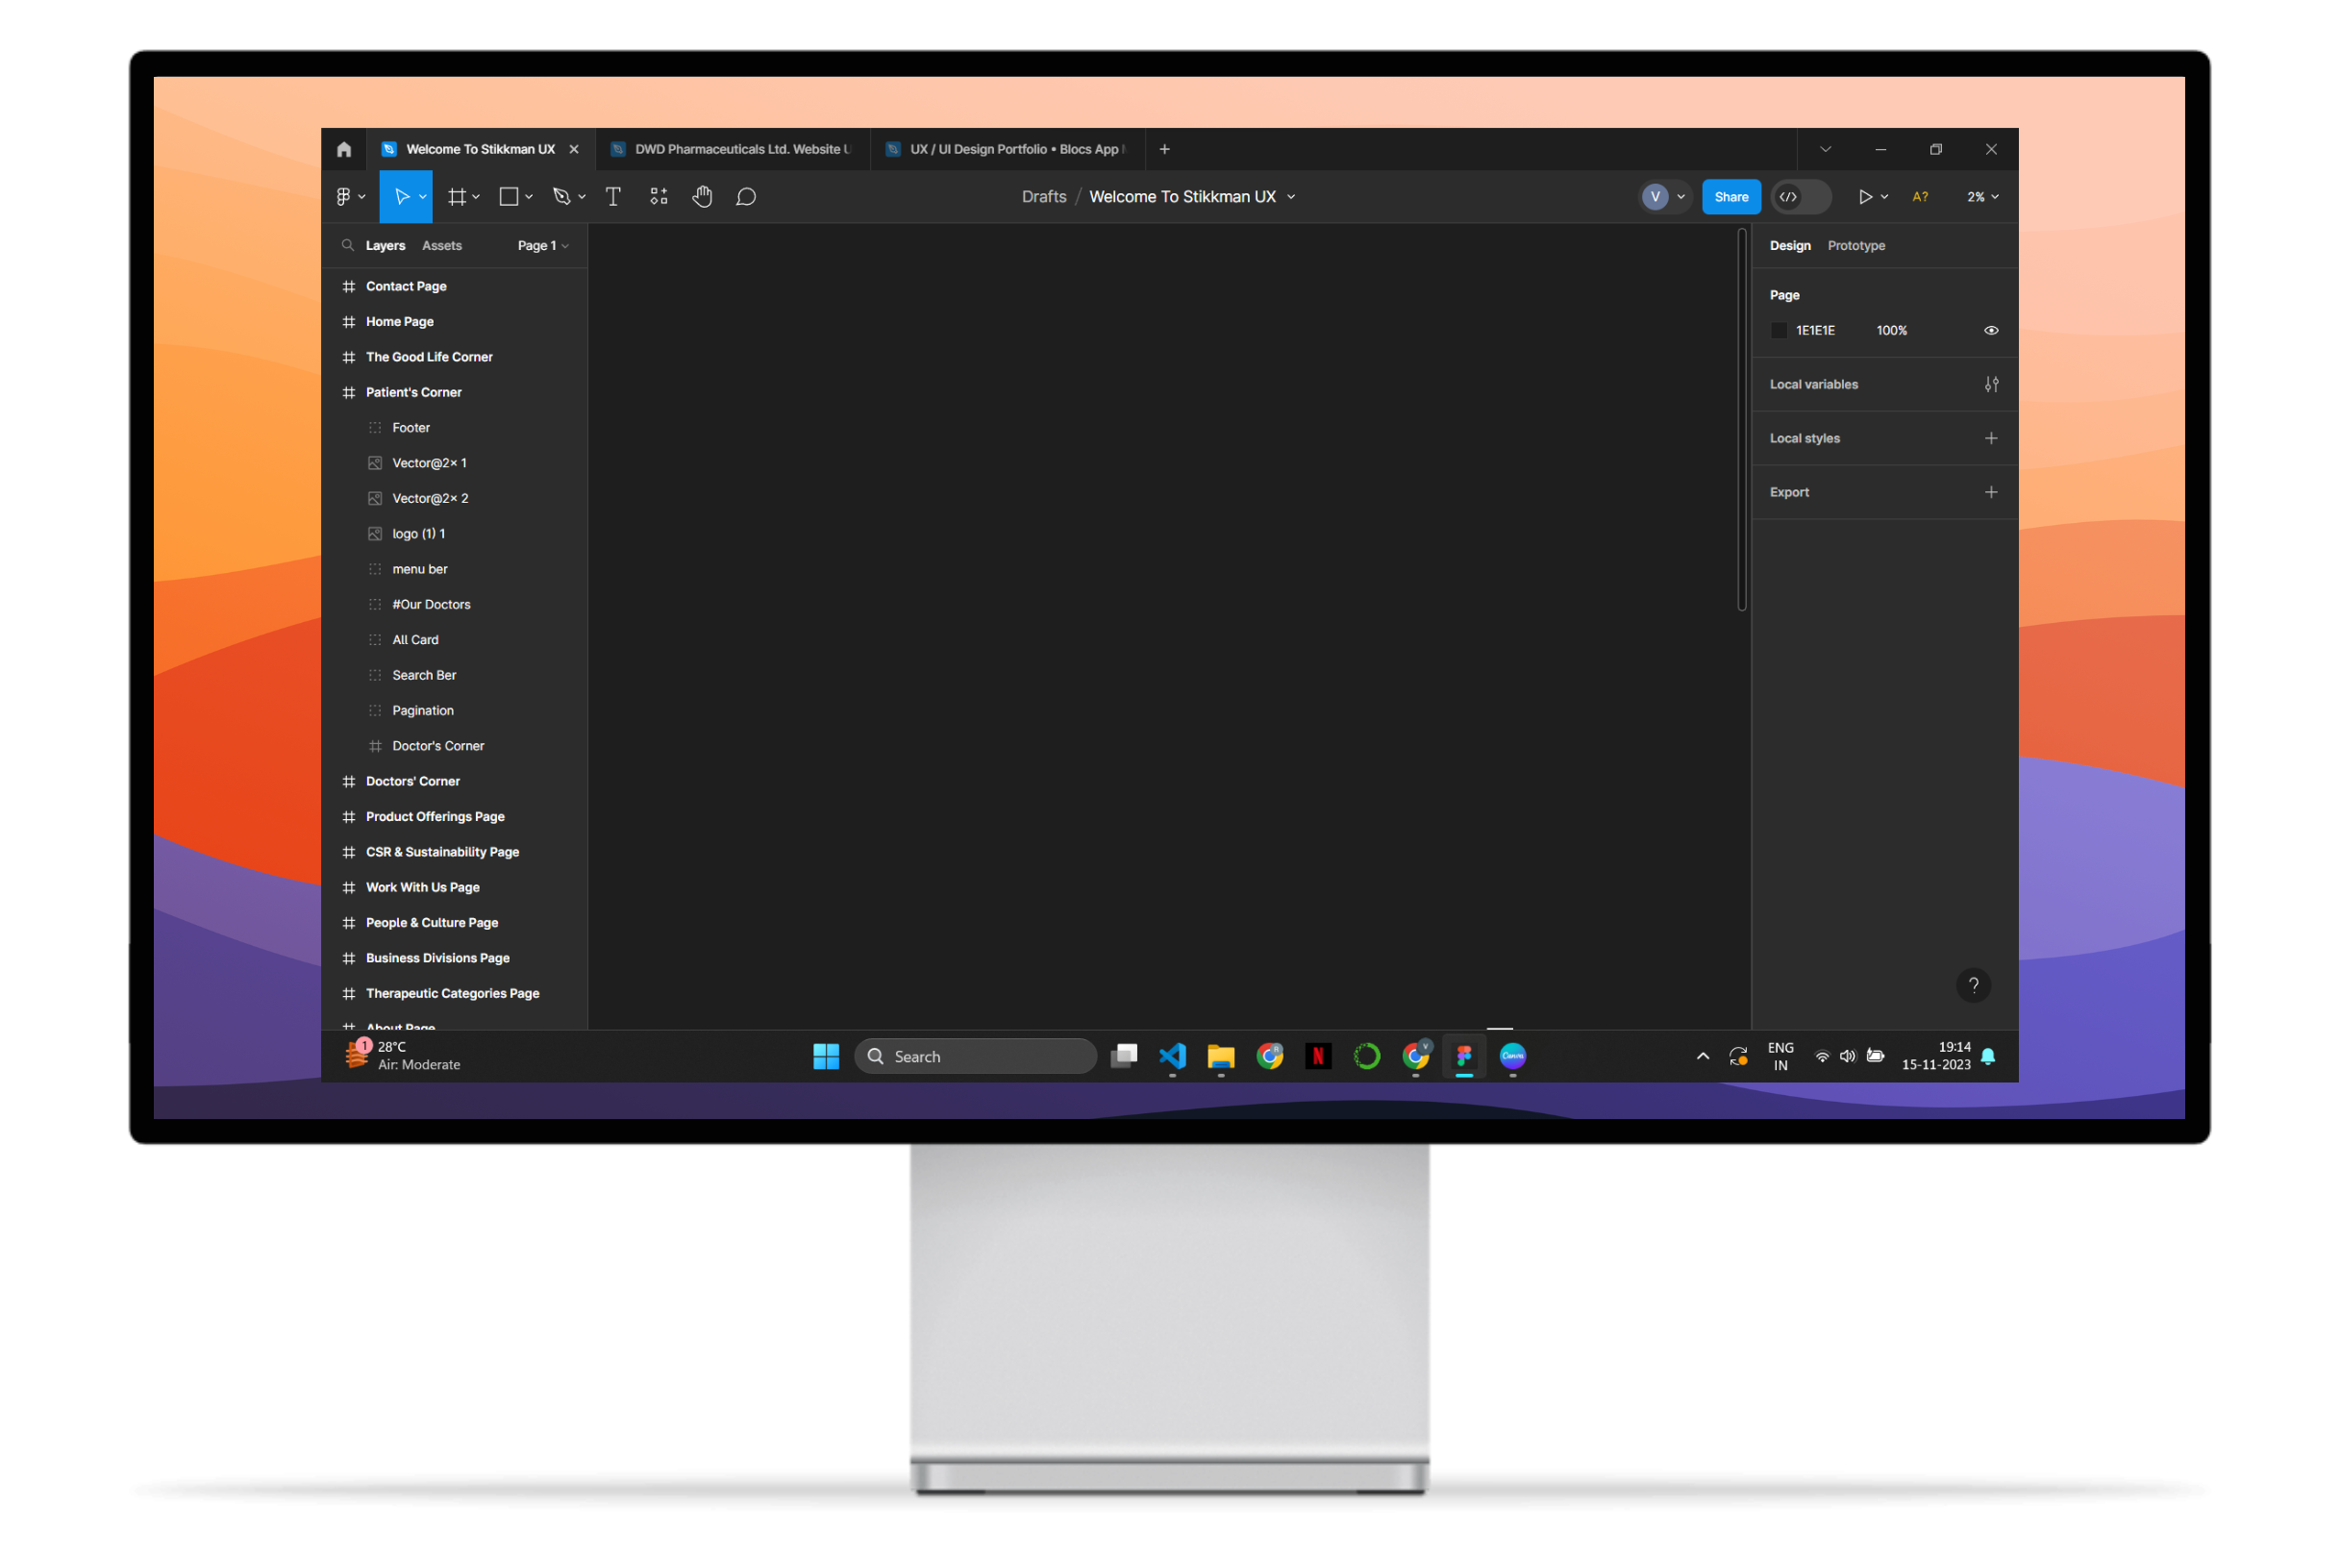Open the missing fonts A? indicator
Viewport: 2340px width, 1568px height.
[1920, 197]
